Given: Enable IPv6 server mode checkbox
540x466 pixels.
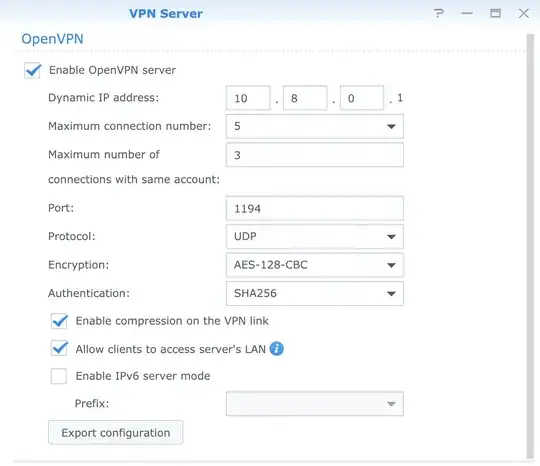Looking at the screenshot, I should coord(59,376).
